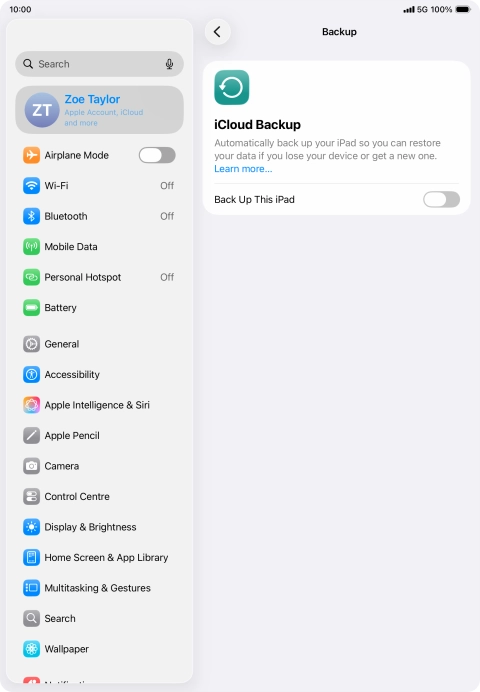
Task: Toggle Airplane Mode switch
Action: 157,155
